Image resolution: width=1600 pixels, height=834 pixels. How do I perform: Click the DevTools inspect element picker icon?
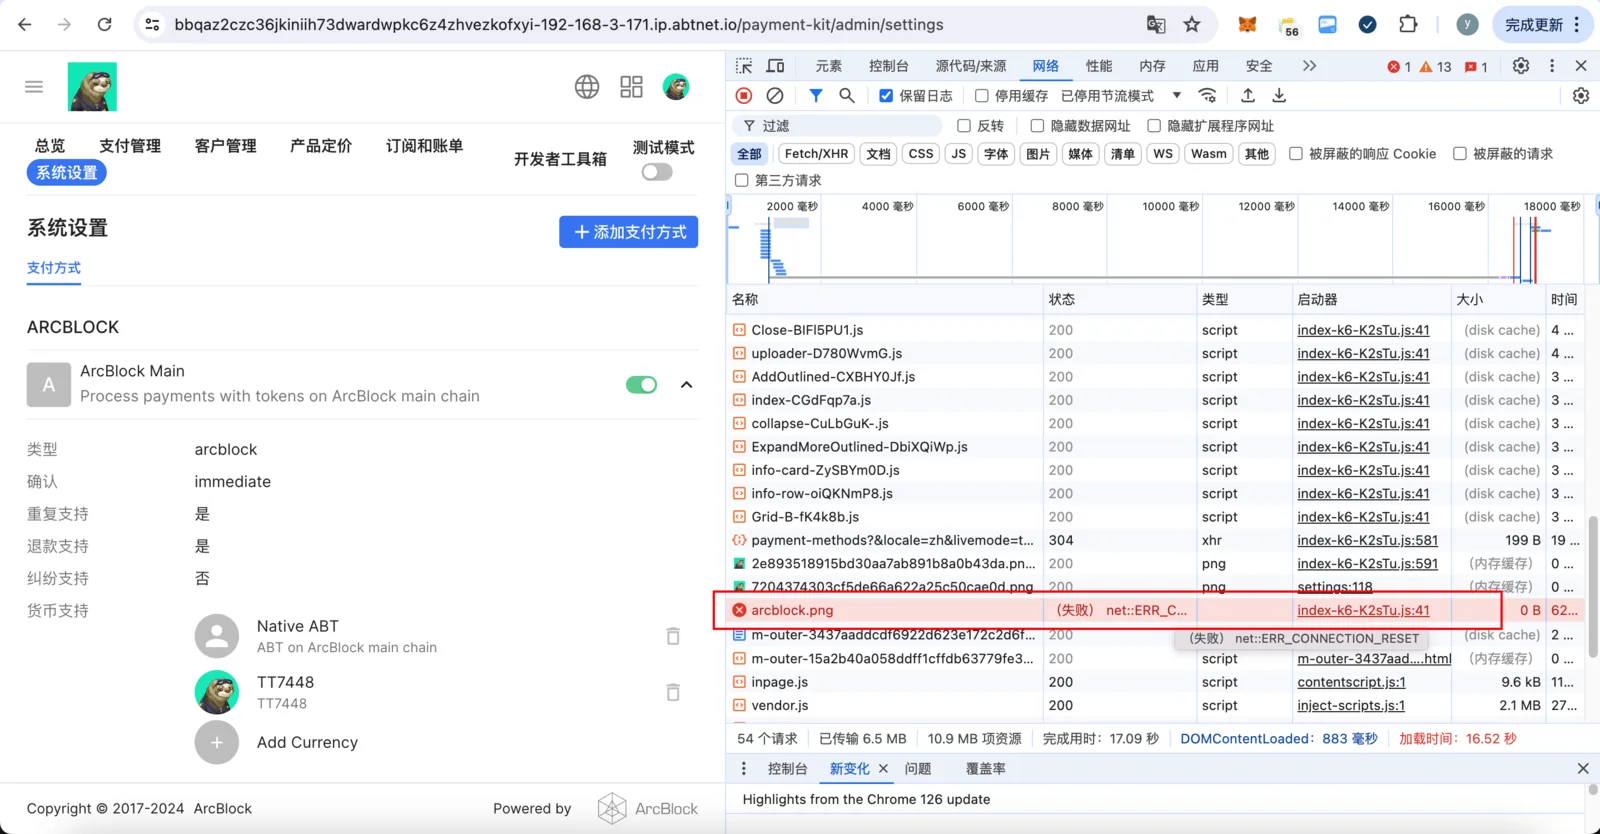(x=744, y=66)
